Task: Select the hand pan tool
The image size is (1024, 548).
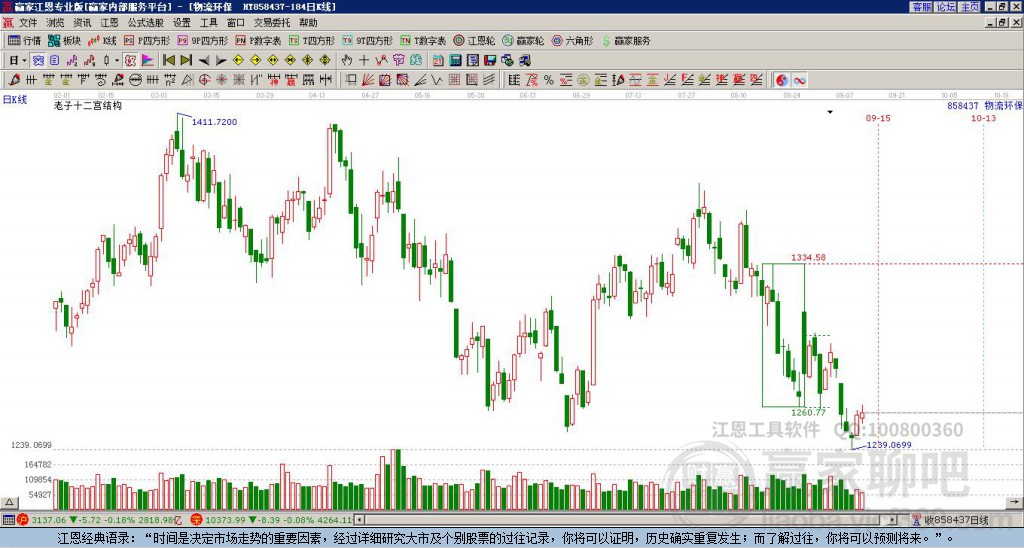Action: click(x=347, y=60)
